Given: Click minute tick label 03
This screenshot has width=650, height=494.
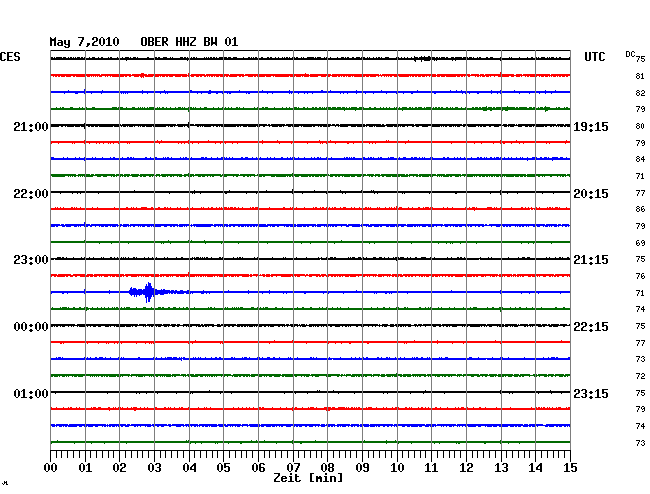Looking at the screenshot, I should coord(154,467).
